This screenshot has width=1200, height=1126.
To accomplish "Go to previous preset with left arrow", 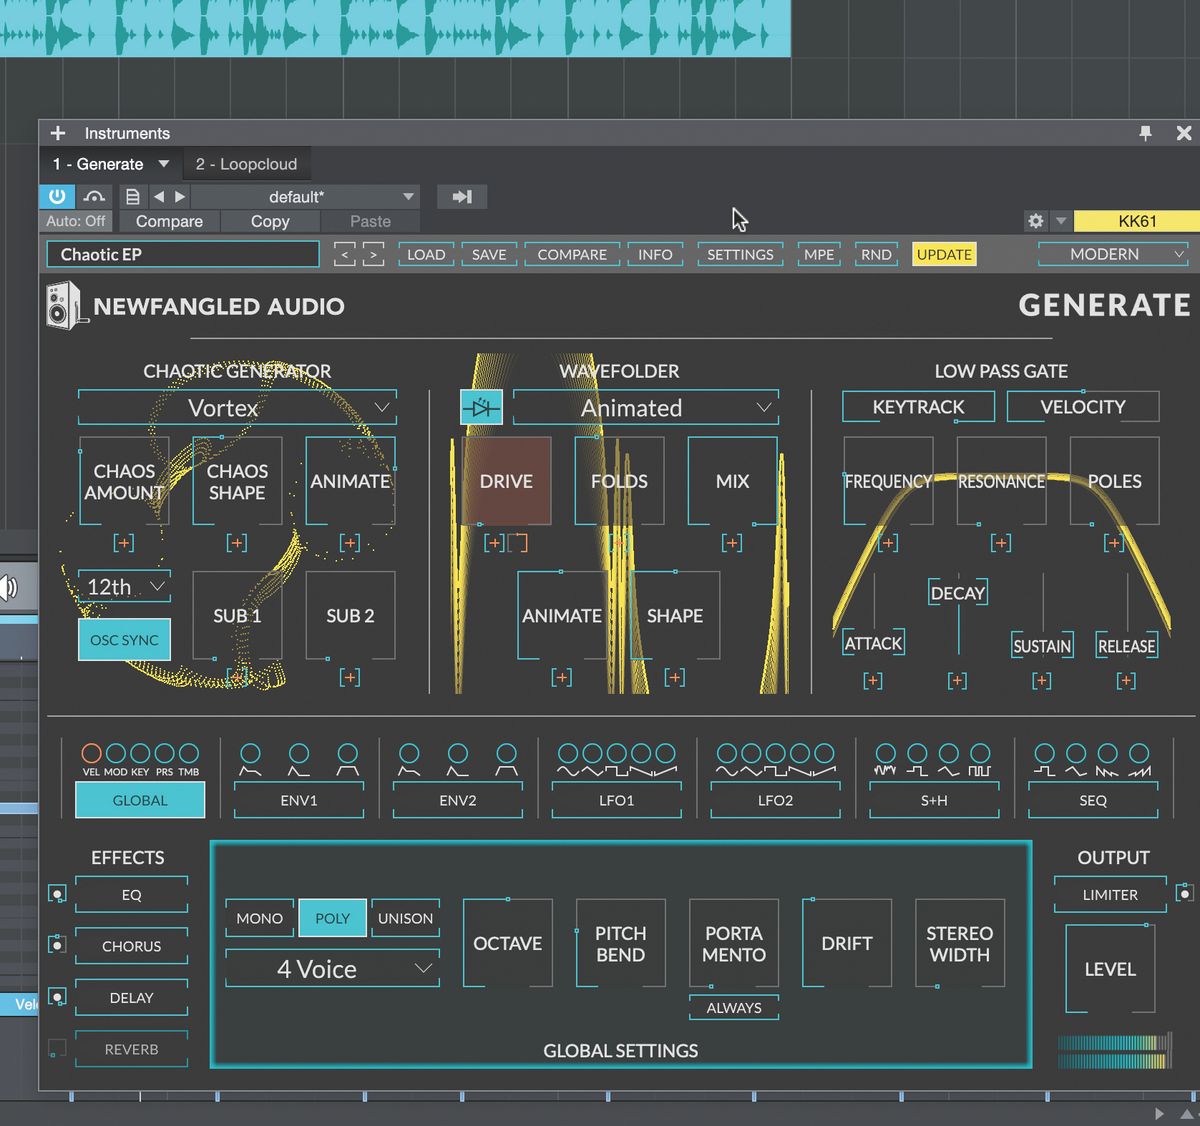I will (x=158, y=197).
